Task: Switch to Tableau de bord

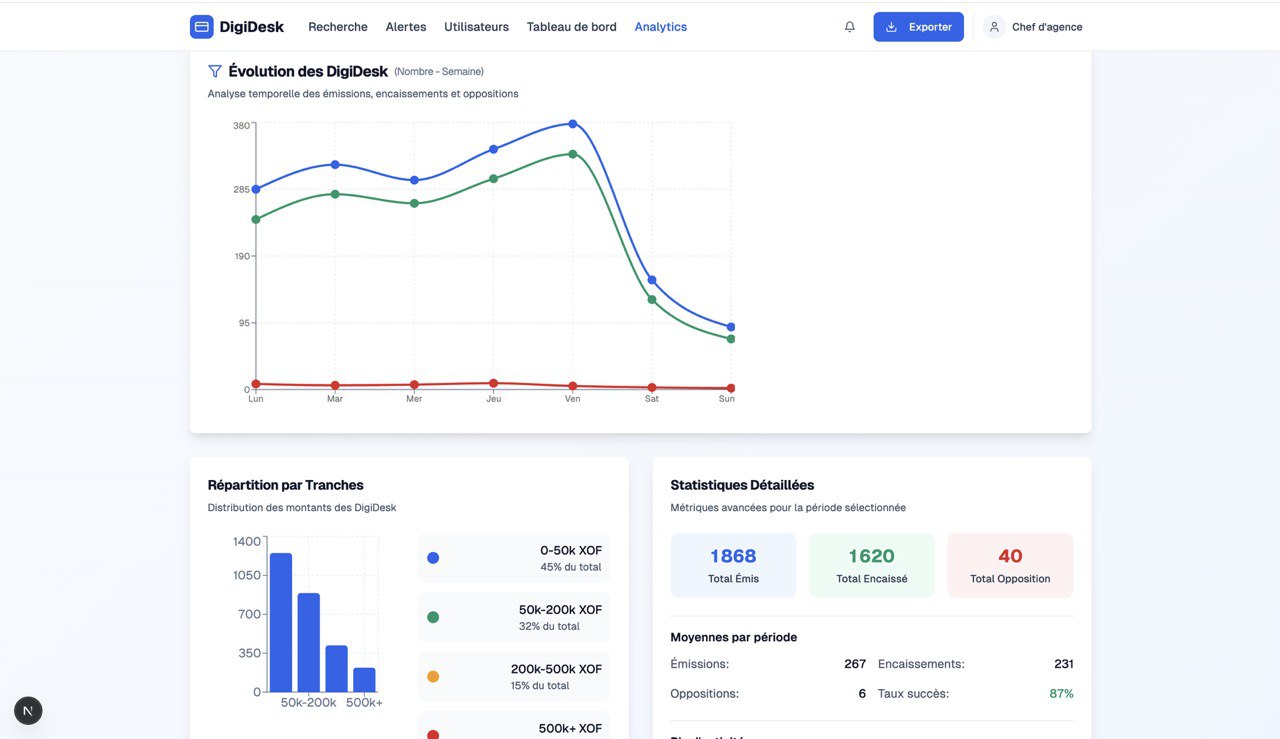Action: 572,27
